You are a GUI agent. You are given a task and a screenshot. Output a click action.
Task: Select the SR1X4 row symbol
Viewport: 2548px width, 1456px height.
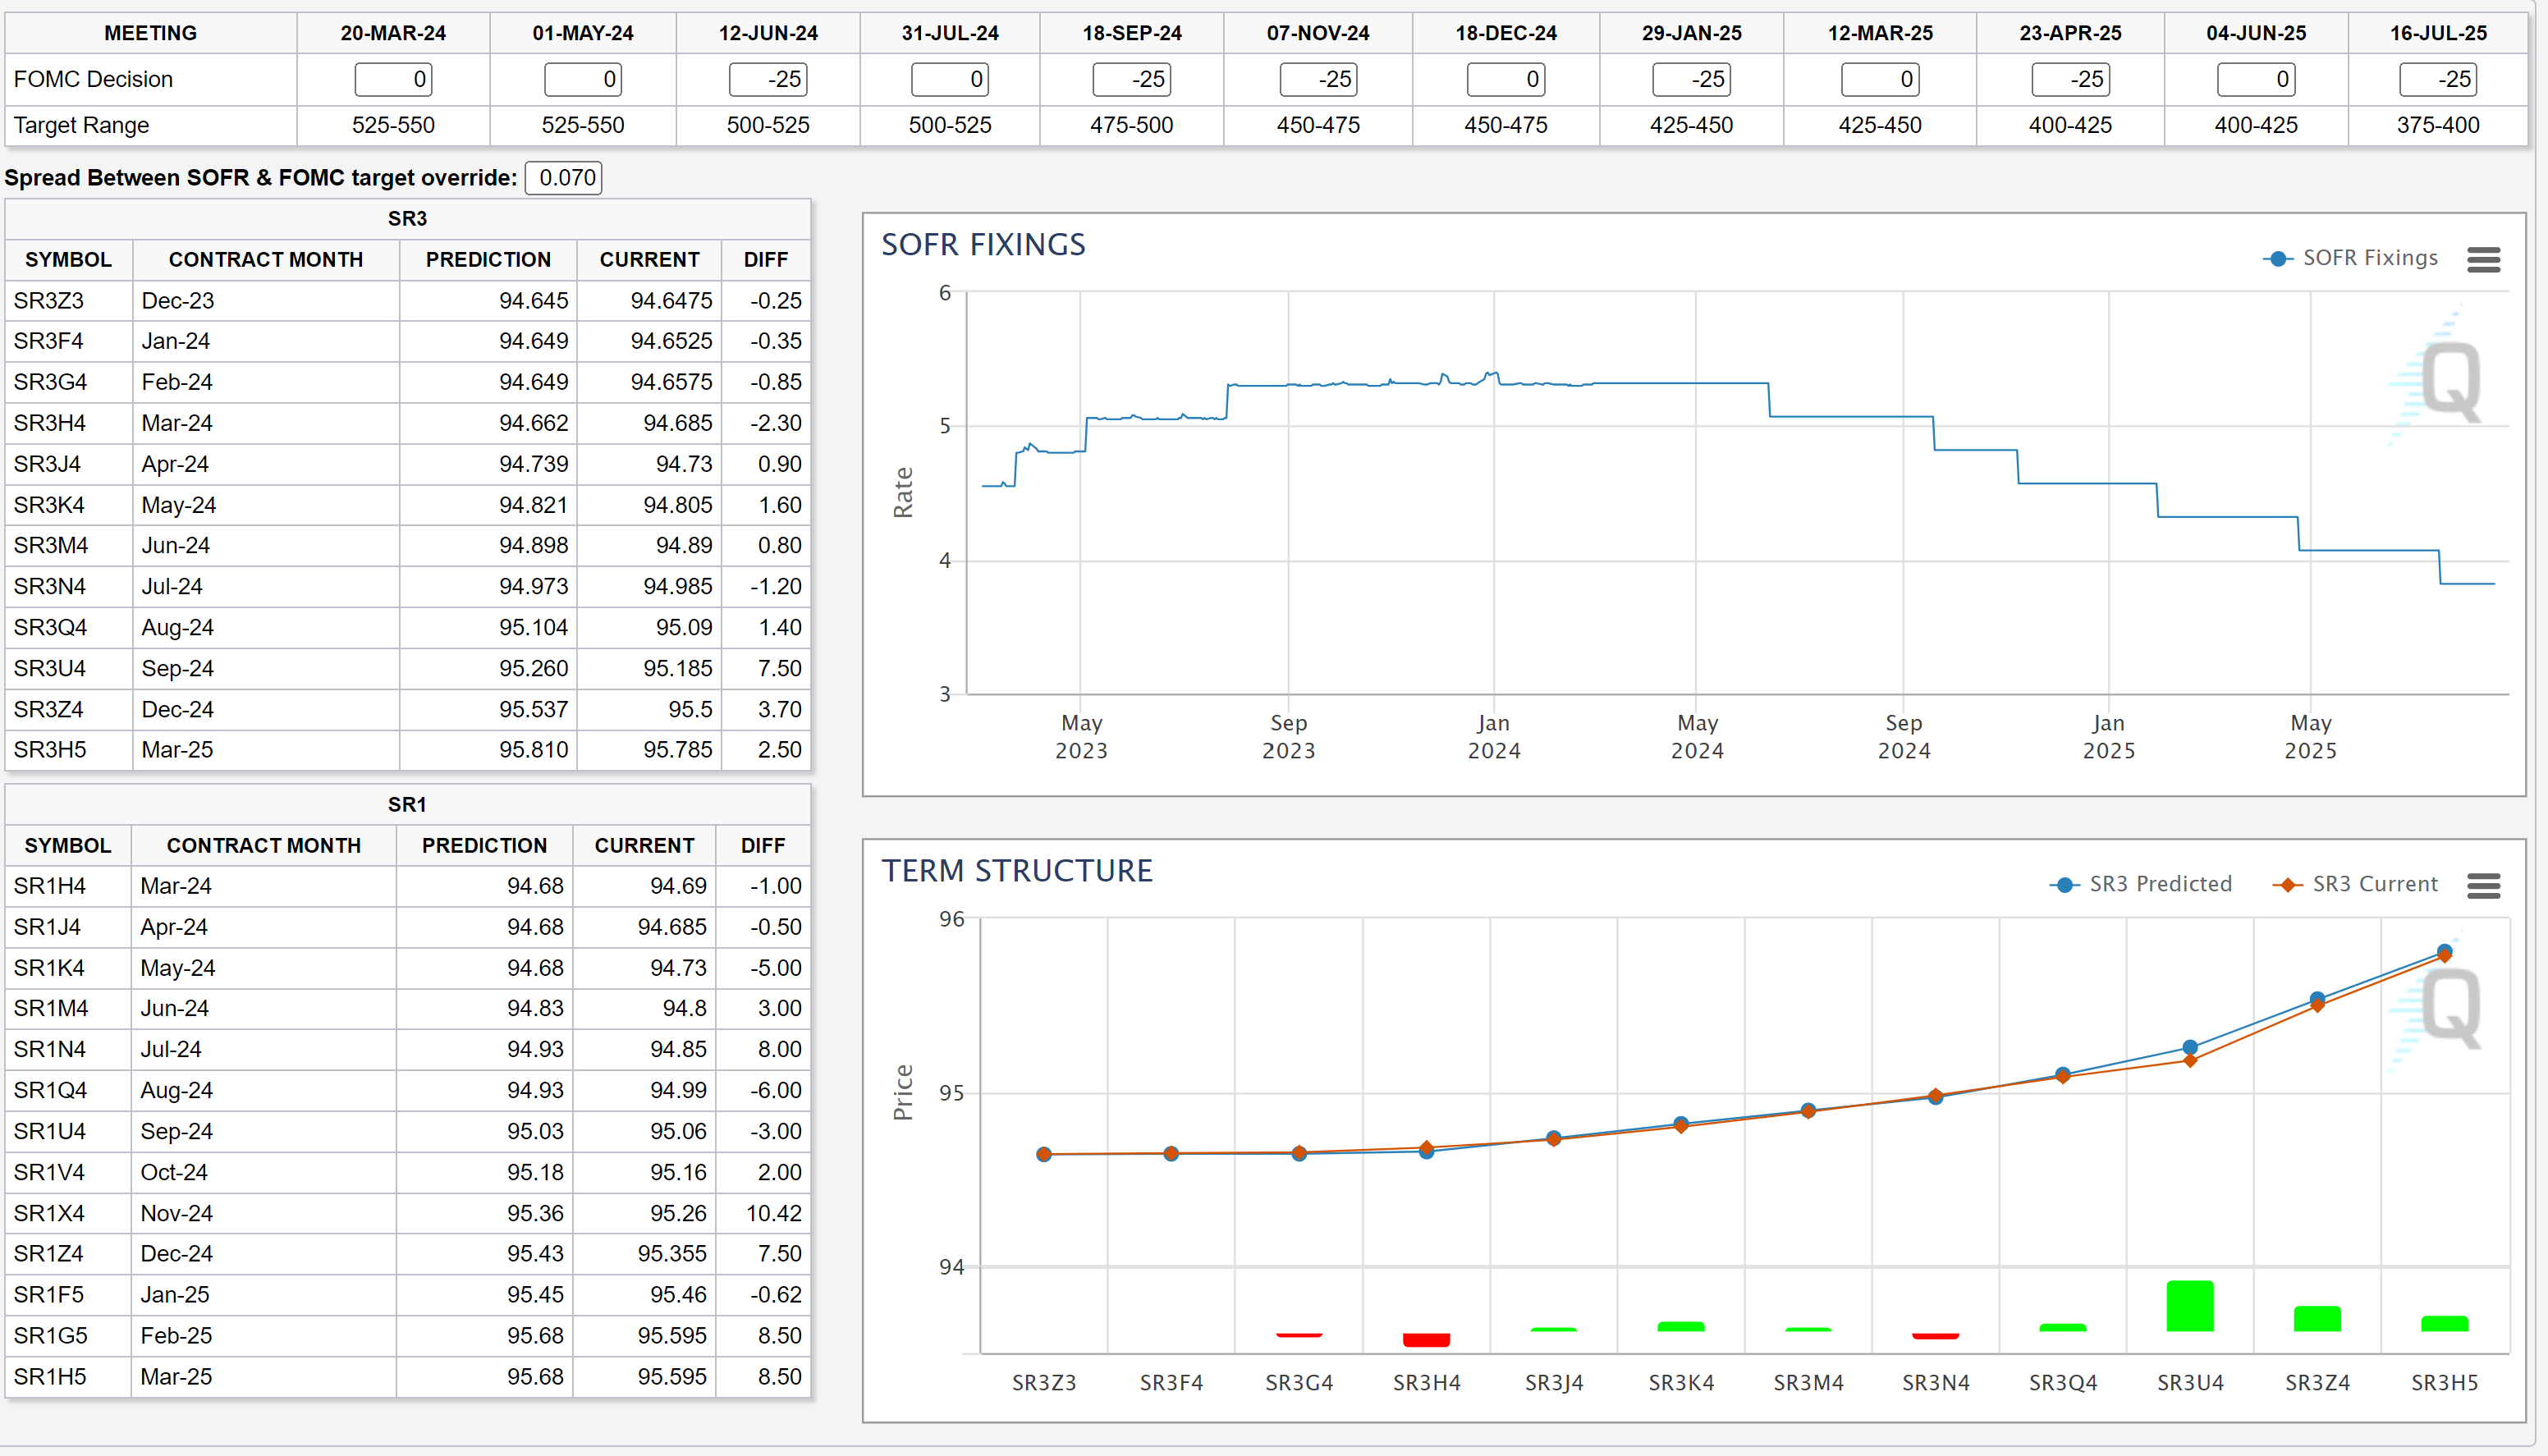pos(49,1213)
